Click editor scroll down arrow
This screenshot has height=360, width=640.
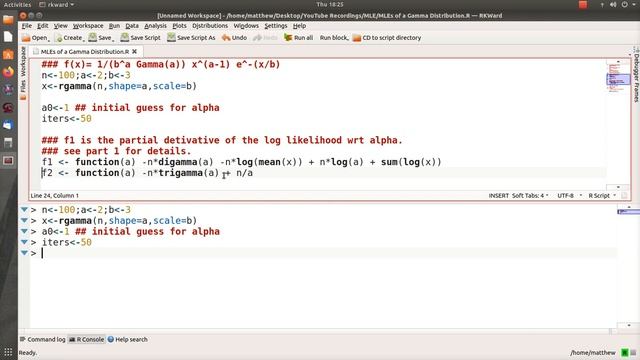pyautogui.click(x=618, y=187)
